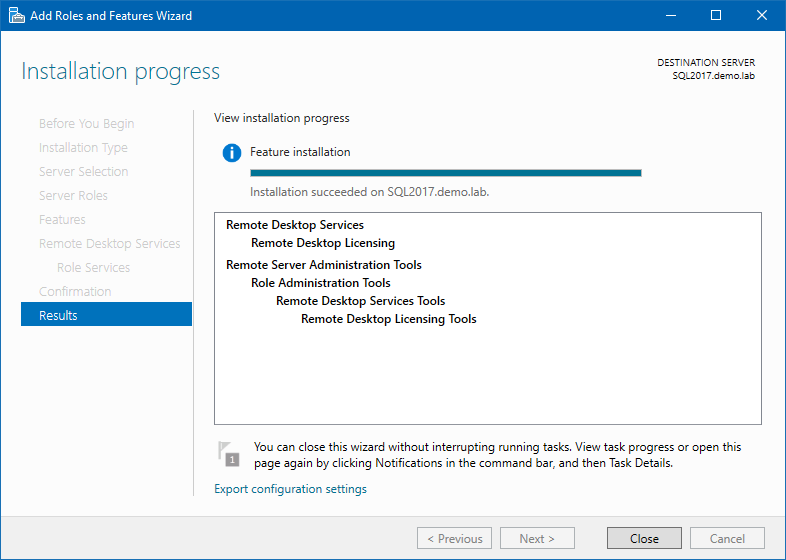Select the Confirmation step in sidebar
The height and width of the screenshot is (560, 786).
75,291
